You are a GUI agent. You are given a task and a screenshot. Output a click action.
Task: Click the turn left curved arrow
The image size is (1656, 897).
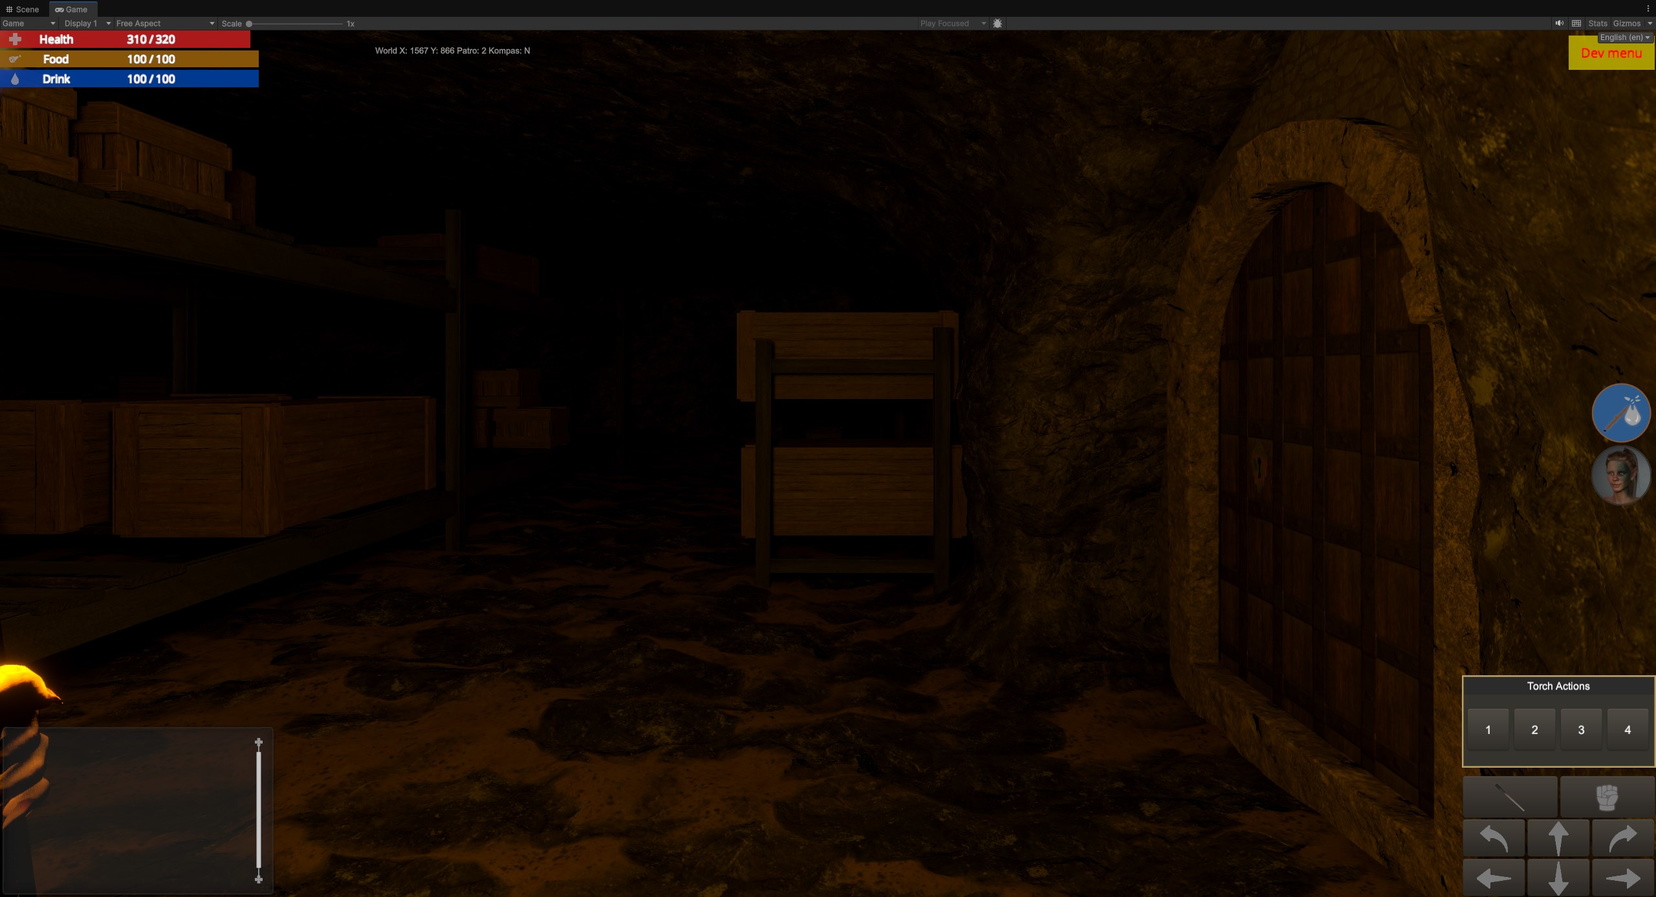[x=1494, y=838]
